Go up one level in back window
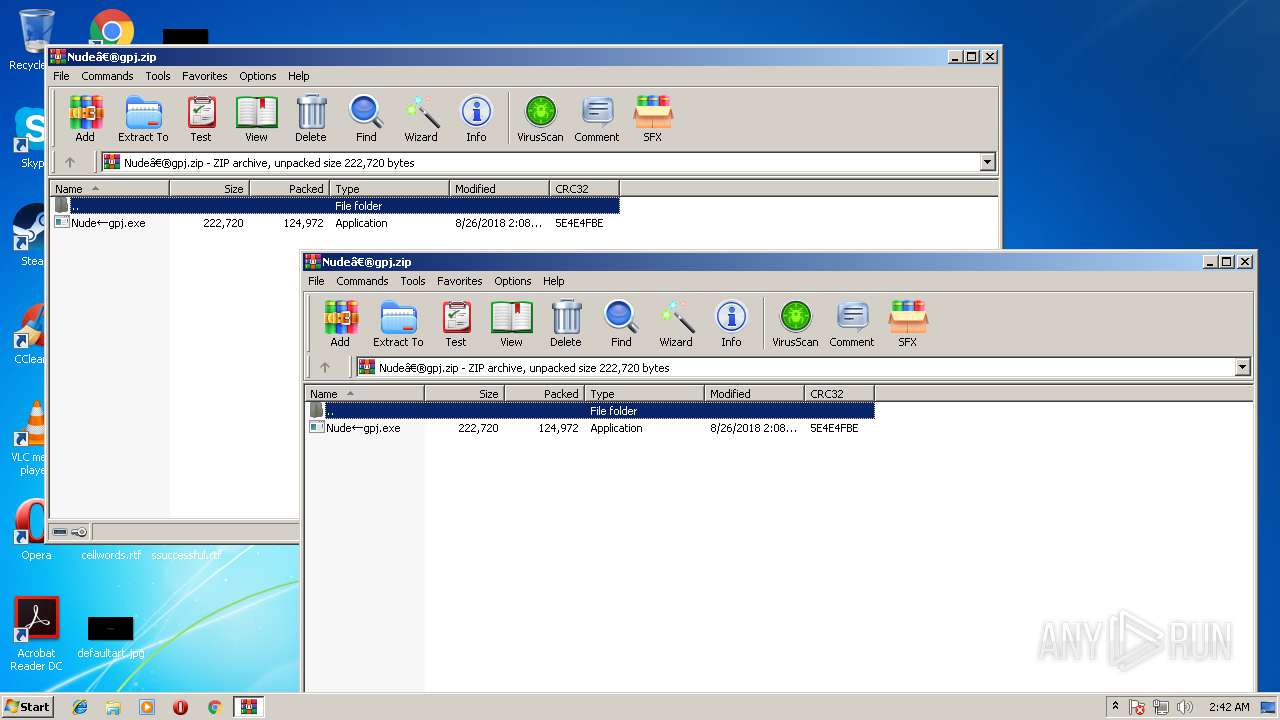Image resolution: width=1280 pixels, height=720 pixels. 70,162
